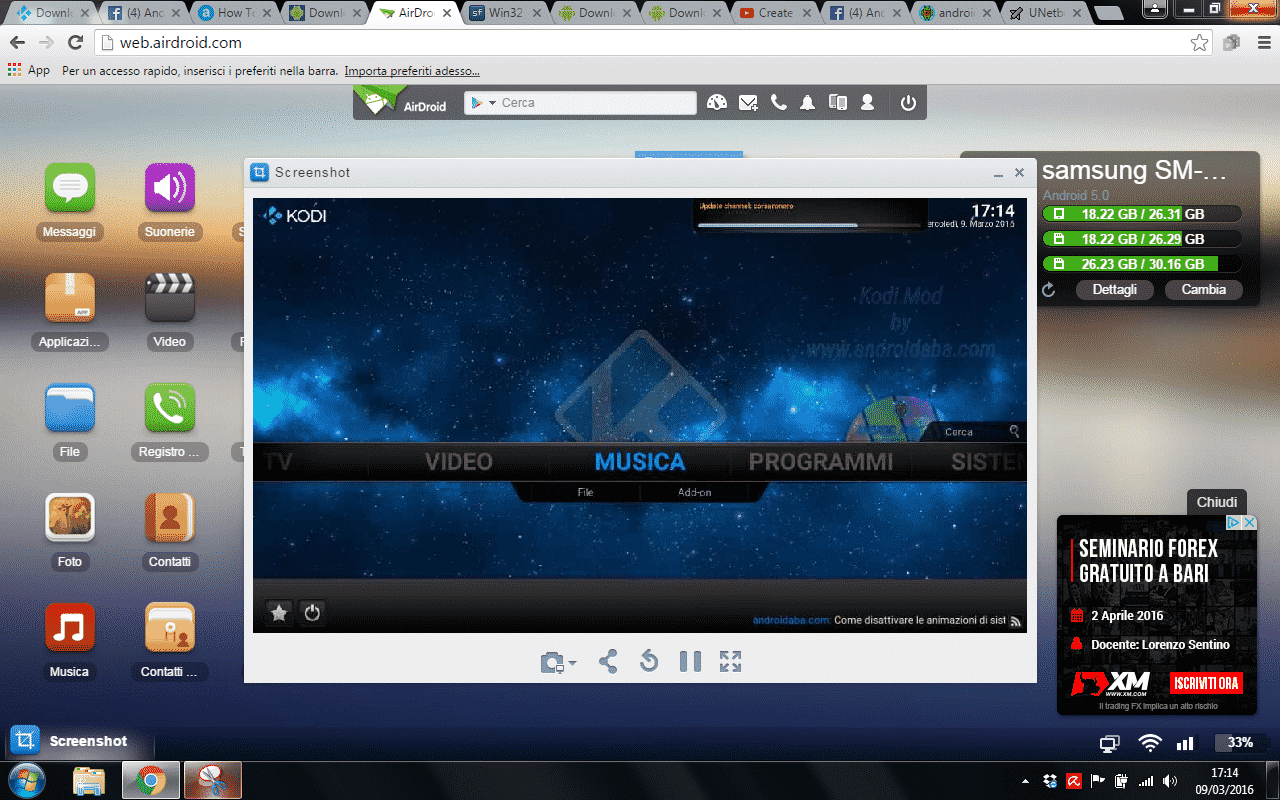1280x800 pixels.
Task: Open the Contatti desktop icon
Action: click(x=170, y=518)
